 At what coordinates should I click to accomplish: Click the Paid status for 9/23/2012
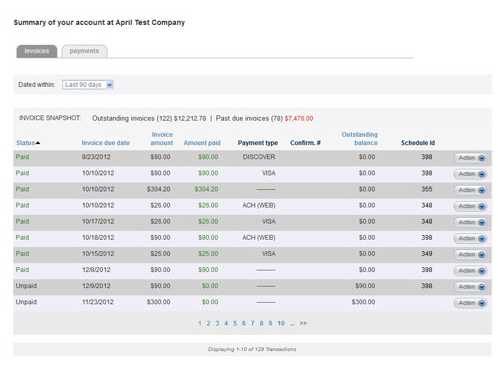pos(22,157)
